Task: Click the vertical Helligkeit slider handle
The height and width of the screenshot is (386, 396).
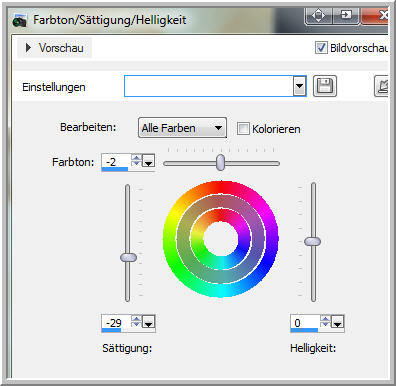Action: [313, 241]
